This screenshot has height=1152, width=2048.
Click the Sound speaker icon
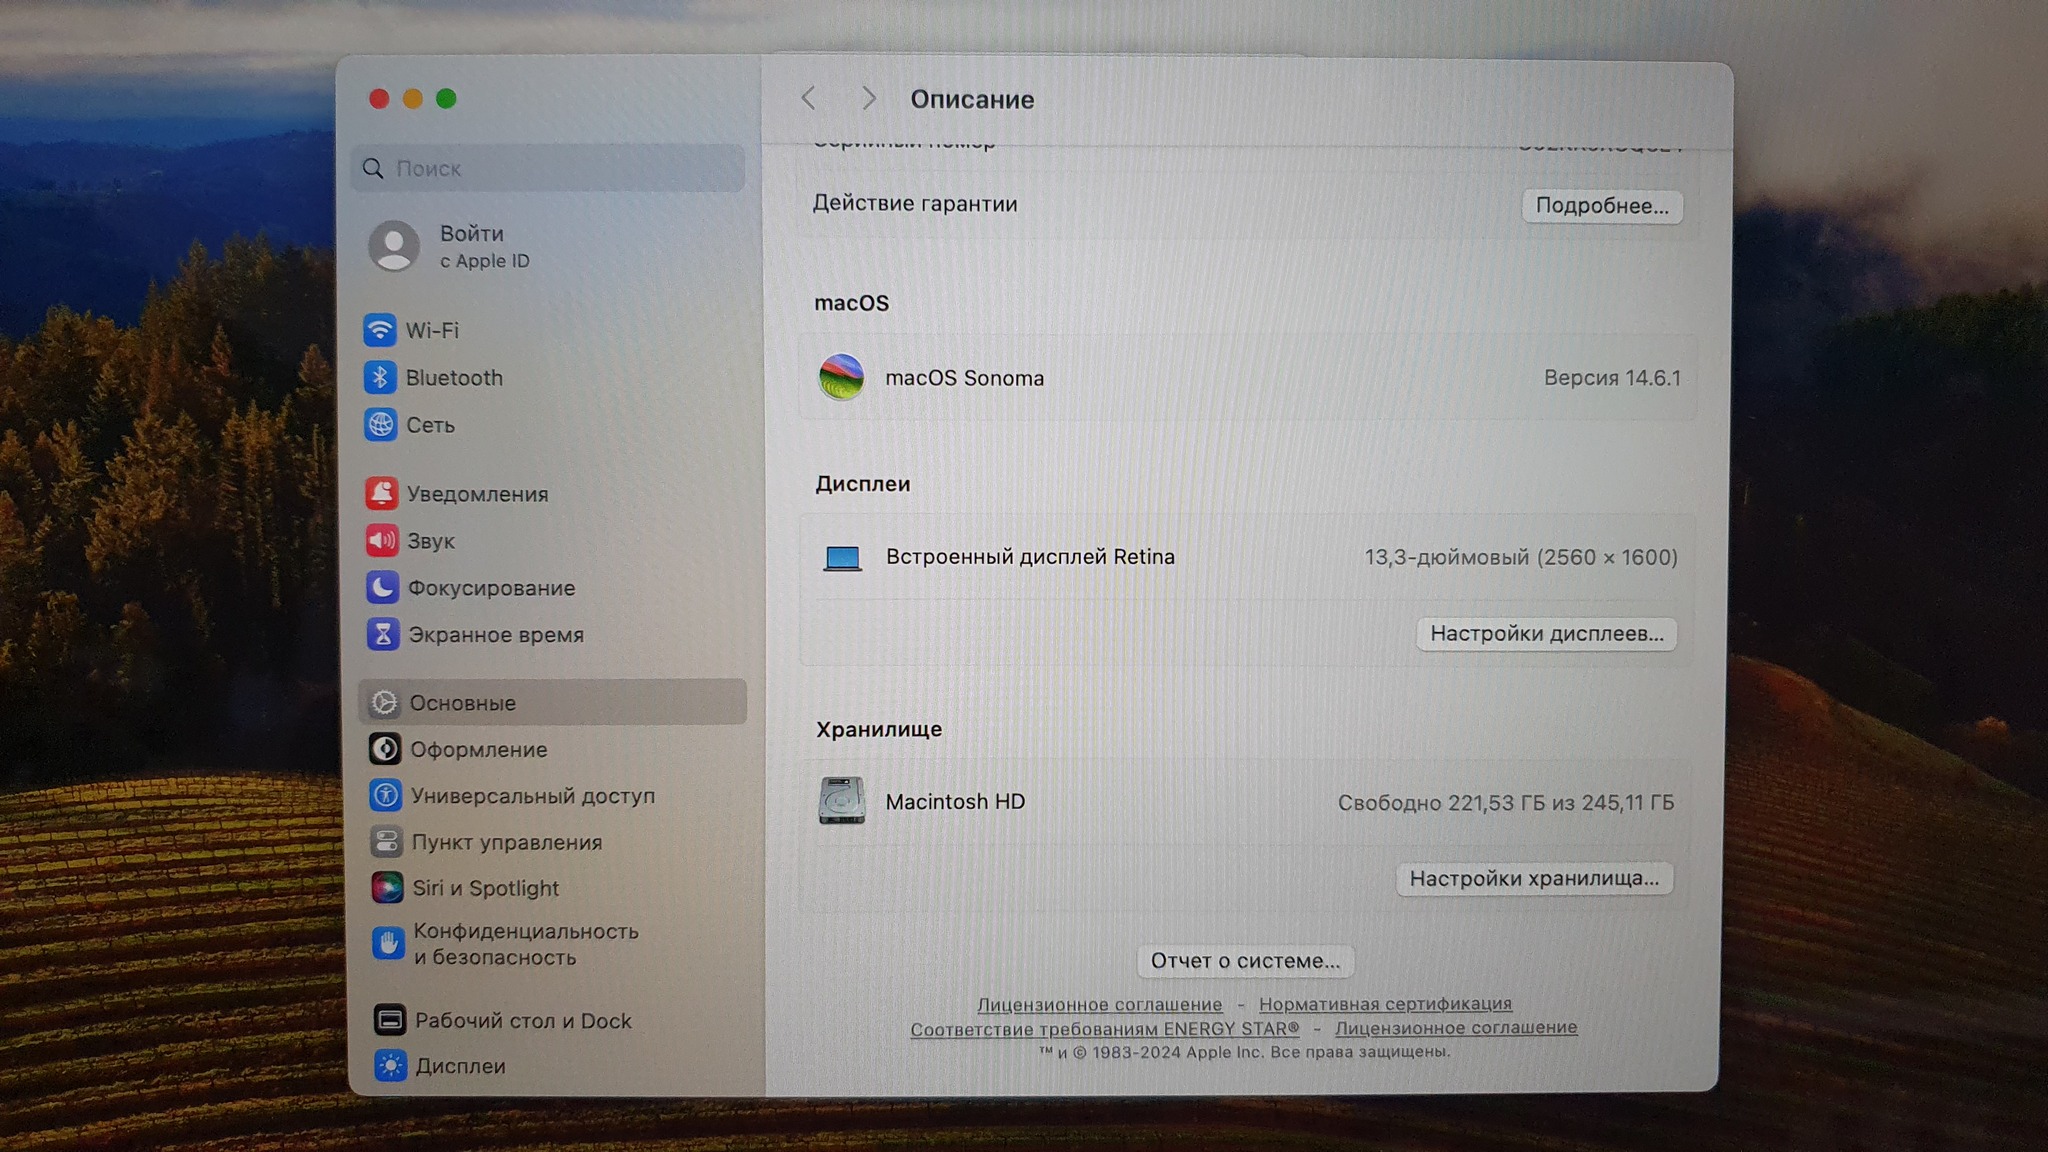tap(382, 541)
